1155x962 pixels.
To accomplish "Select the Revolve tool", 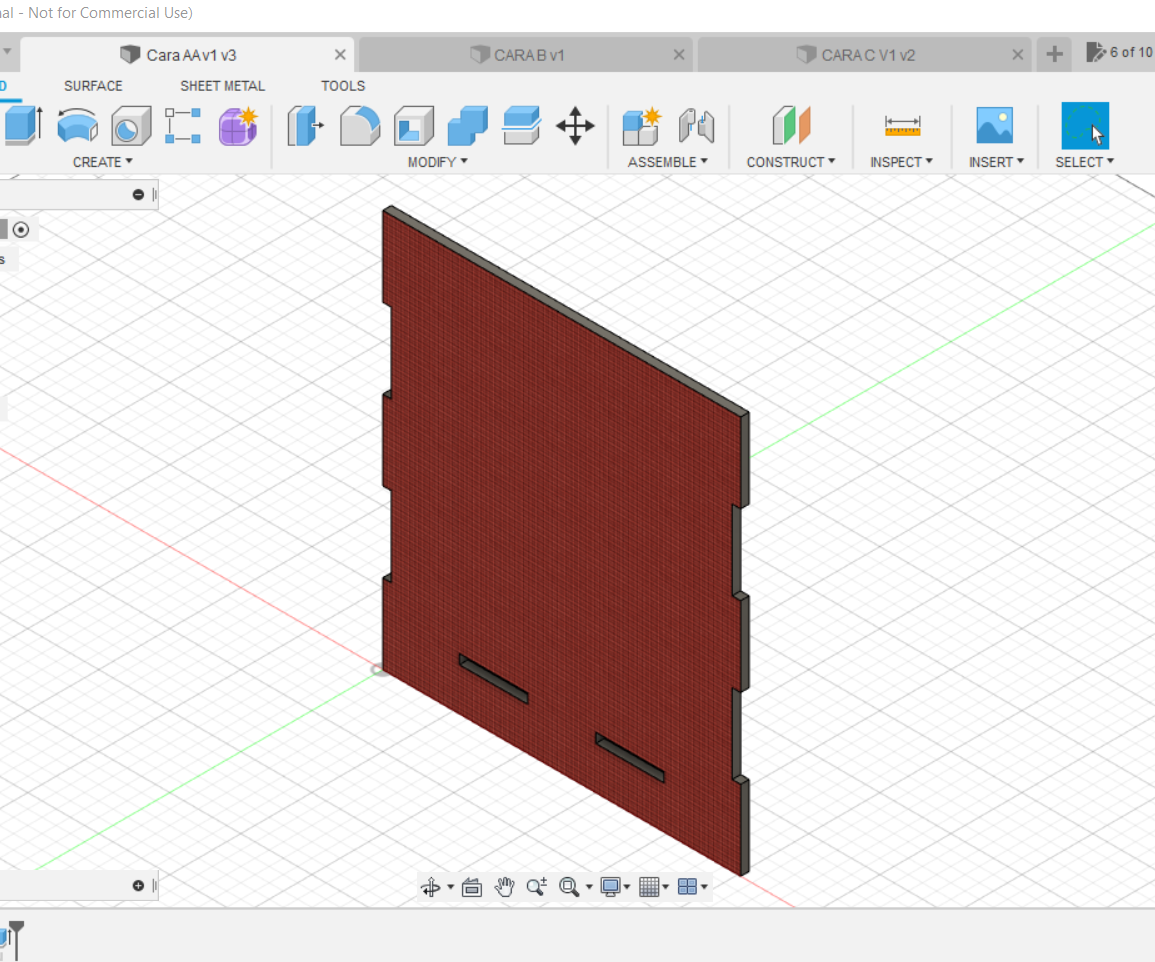I will pos(77,126).
